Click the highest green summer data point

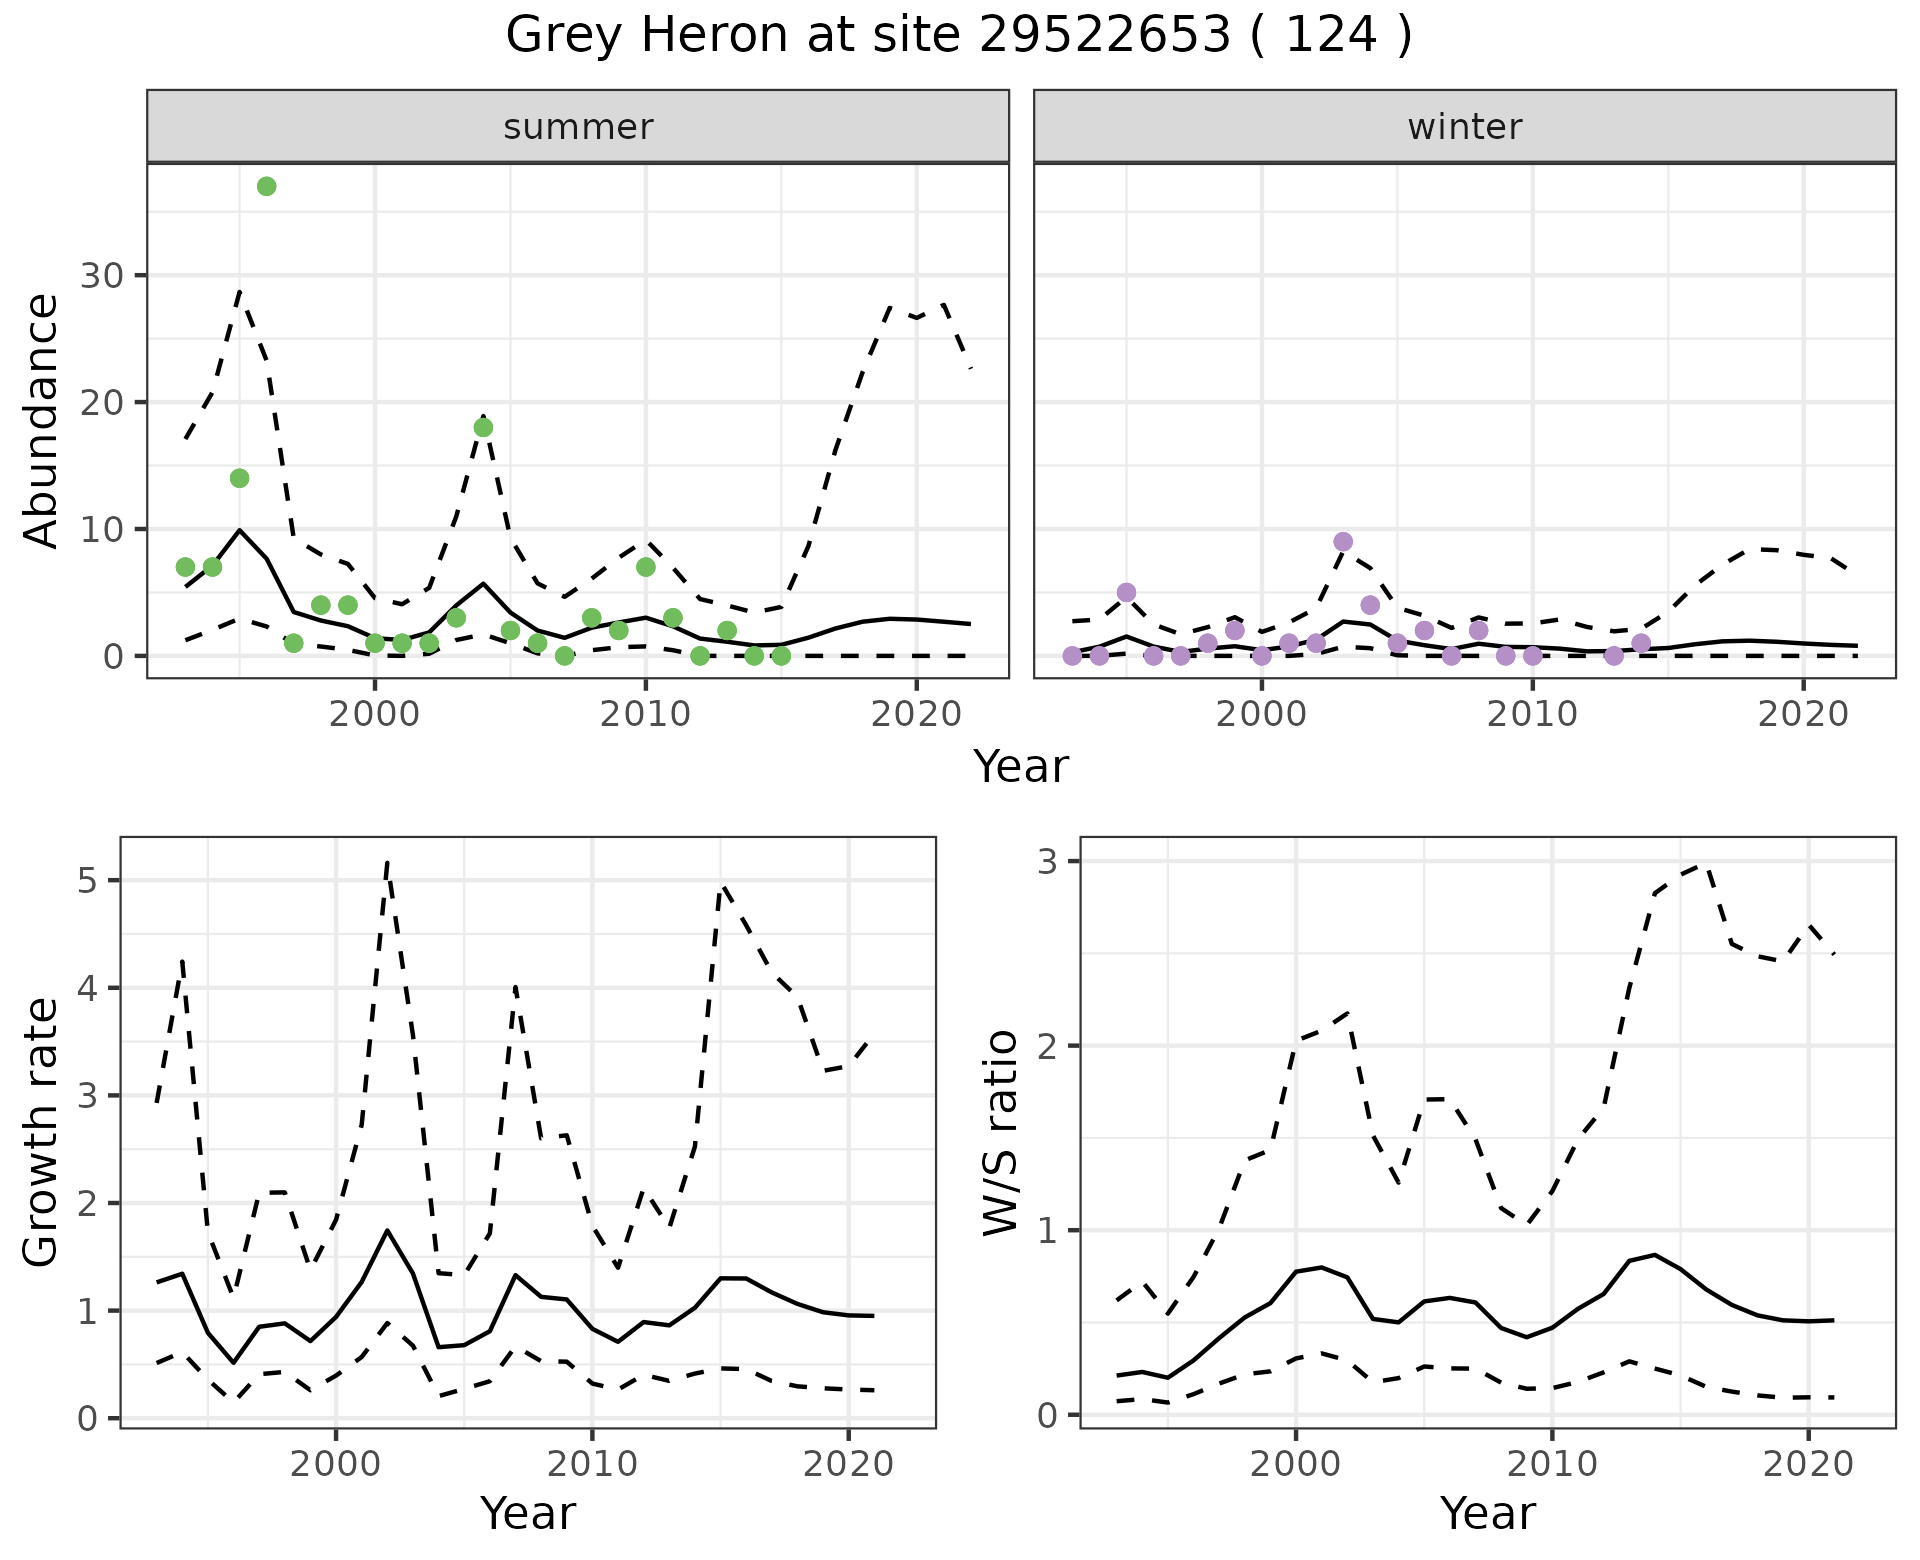coord(266,187)
